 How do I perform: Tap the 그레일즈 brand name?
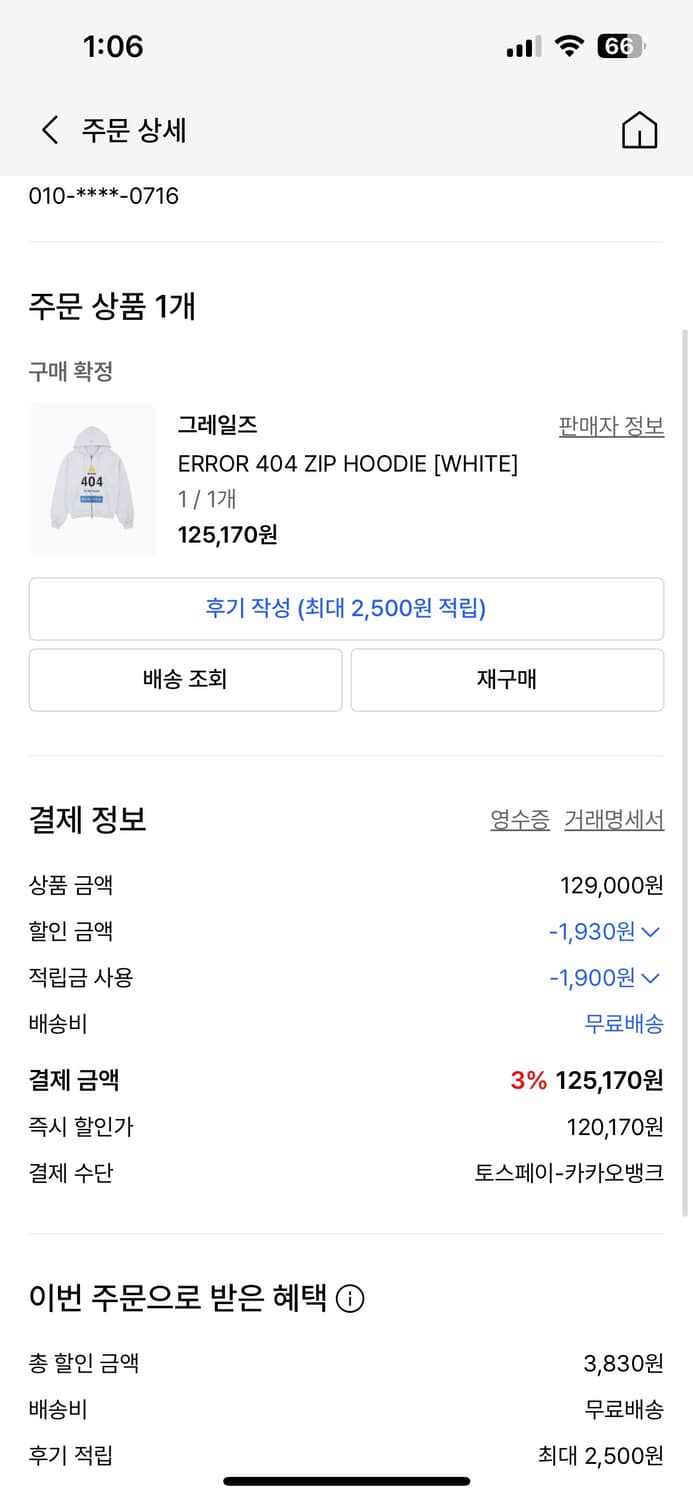click(x=217, y=425)
